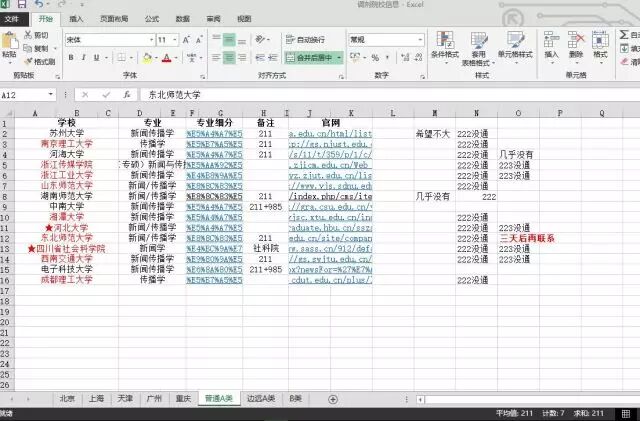
Task: Open the cell borders dropdown
Action: coord(131,58)
